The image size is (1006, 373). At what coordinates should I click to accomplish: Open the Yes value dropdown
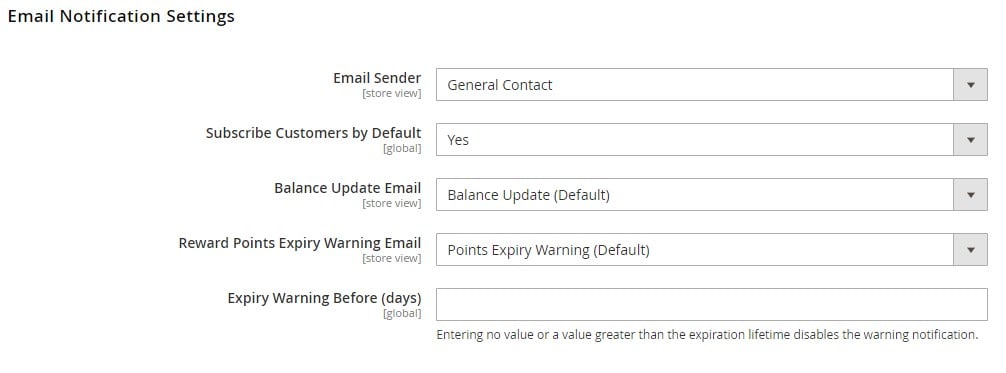[x=712, y=140]
